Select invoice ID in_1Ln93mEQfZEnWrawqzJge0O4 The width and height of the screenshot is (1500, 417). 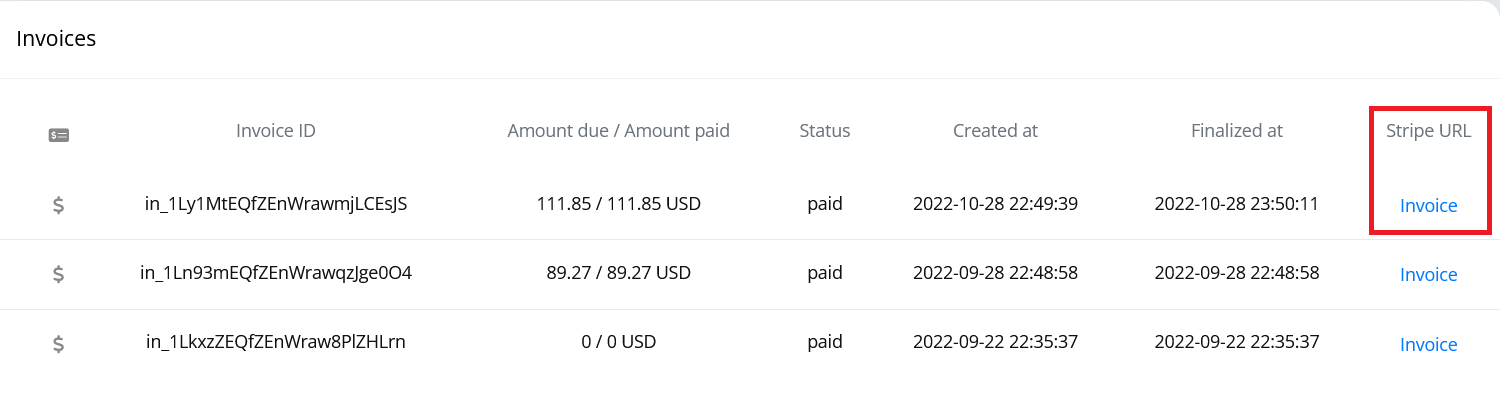point(276,272)
